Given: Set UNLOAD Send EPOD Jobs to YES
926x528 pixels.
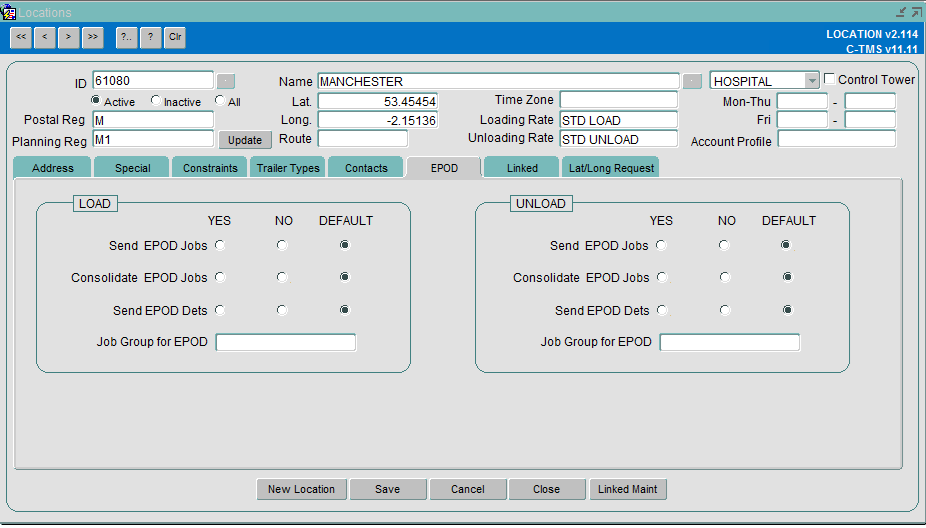Looking at the screenshot, I should click(x=661, y=245).
